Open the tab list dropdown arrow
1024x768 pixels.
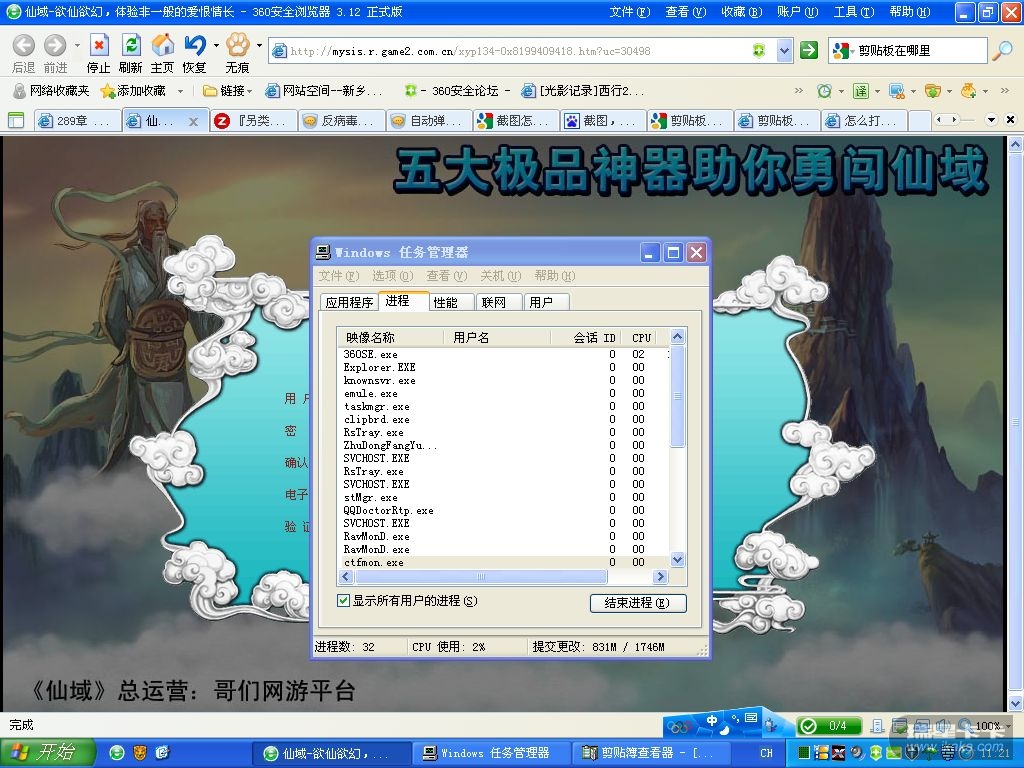pyautogui.click(x=991, y=120)
